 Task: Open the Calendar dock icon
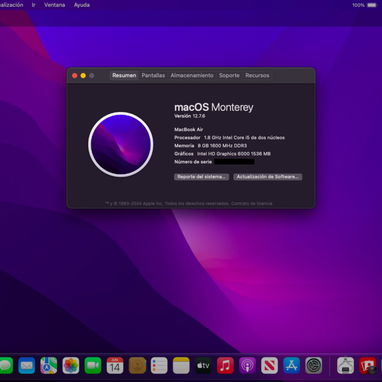pos(115,366)
